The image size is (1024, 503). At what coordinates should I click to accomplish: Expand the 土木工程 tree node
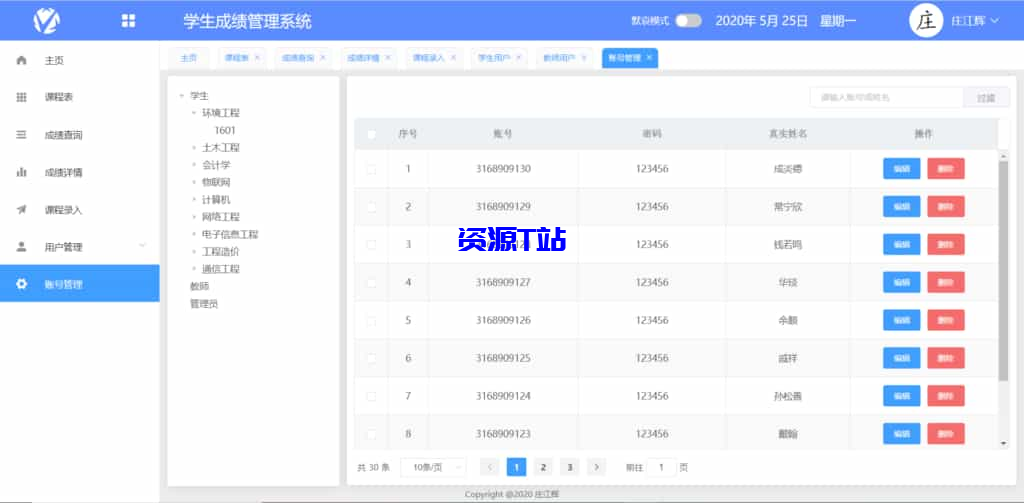(x=194, y=148)
